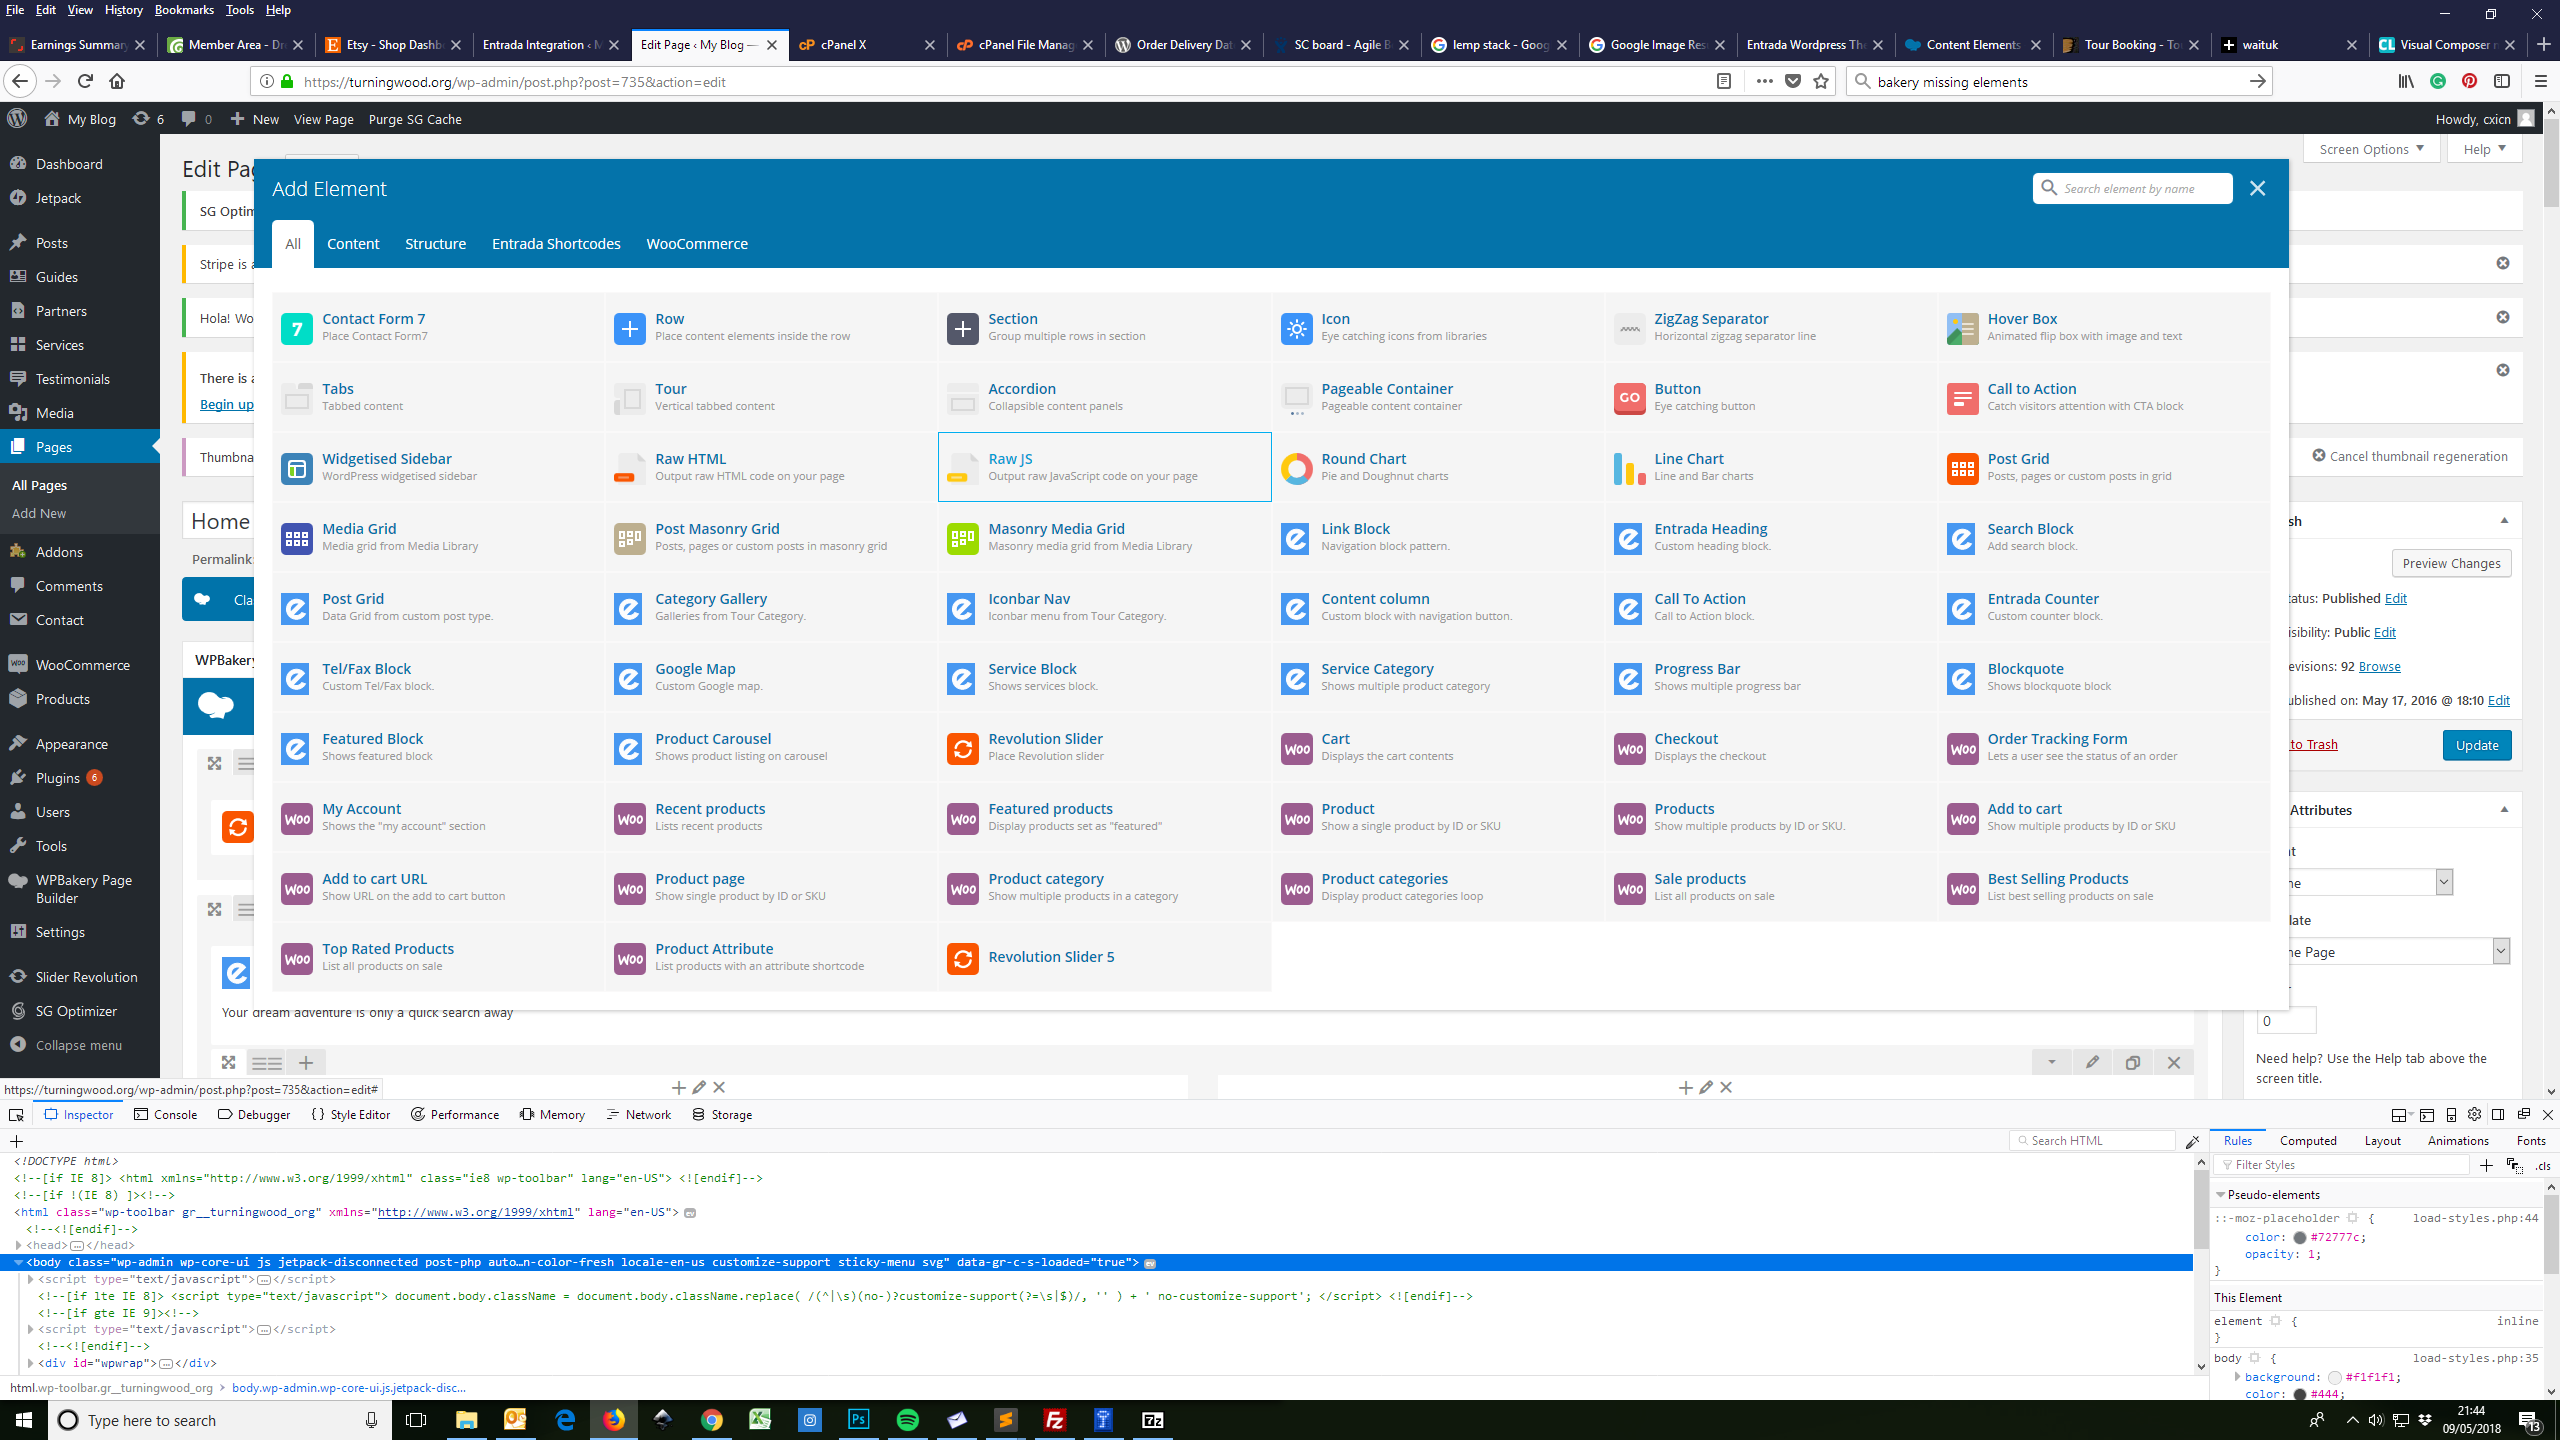Expand the div#wpwrap node
The height and width of the screenshot is (1440, 2560).
click(31, 1363)
